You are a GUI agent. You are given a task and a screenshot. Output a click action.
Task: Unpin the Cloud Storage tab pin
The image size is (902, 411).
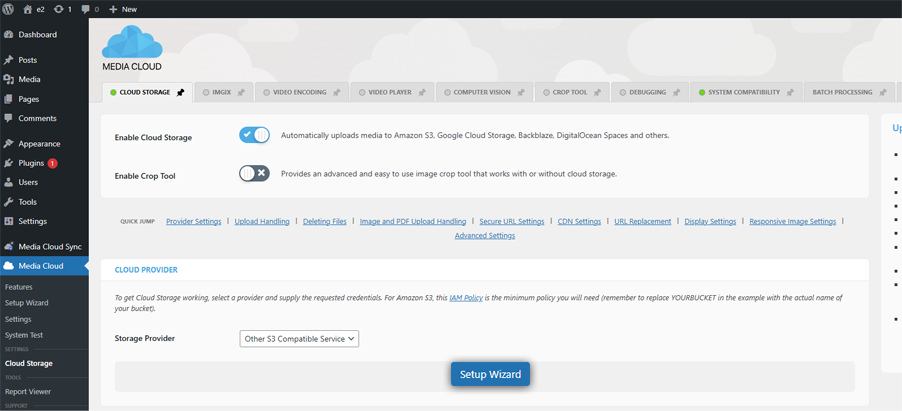181,92
